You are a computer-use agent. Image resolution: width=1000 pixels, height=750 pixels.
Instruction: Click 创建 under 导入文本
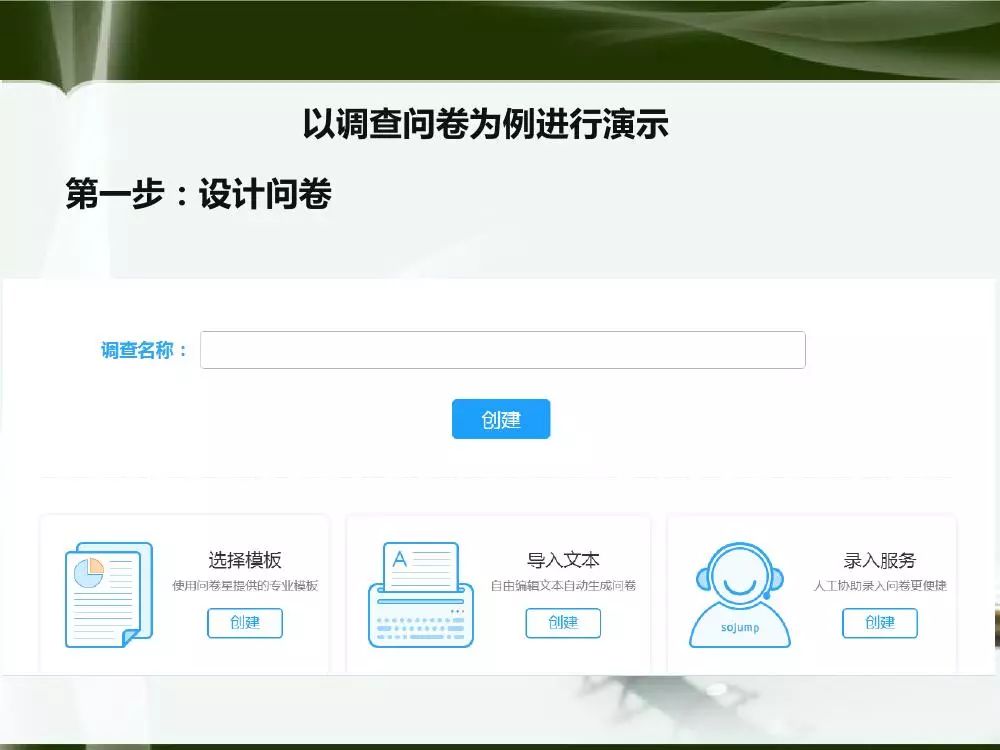click(x=563, y=622)
